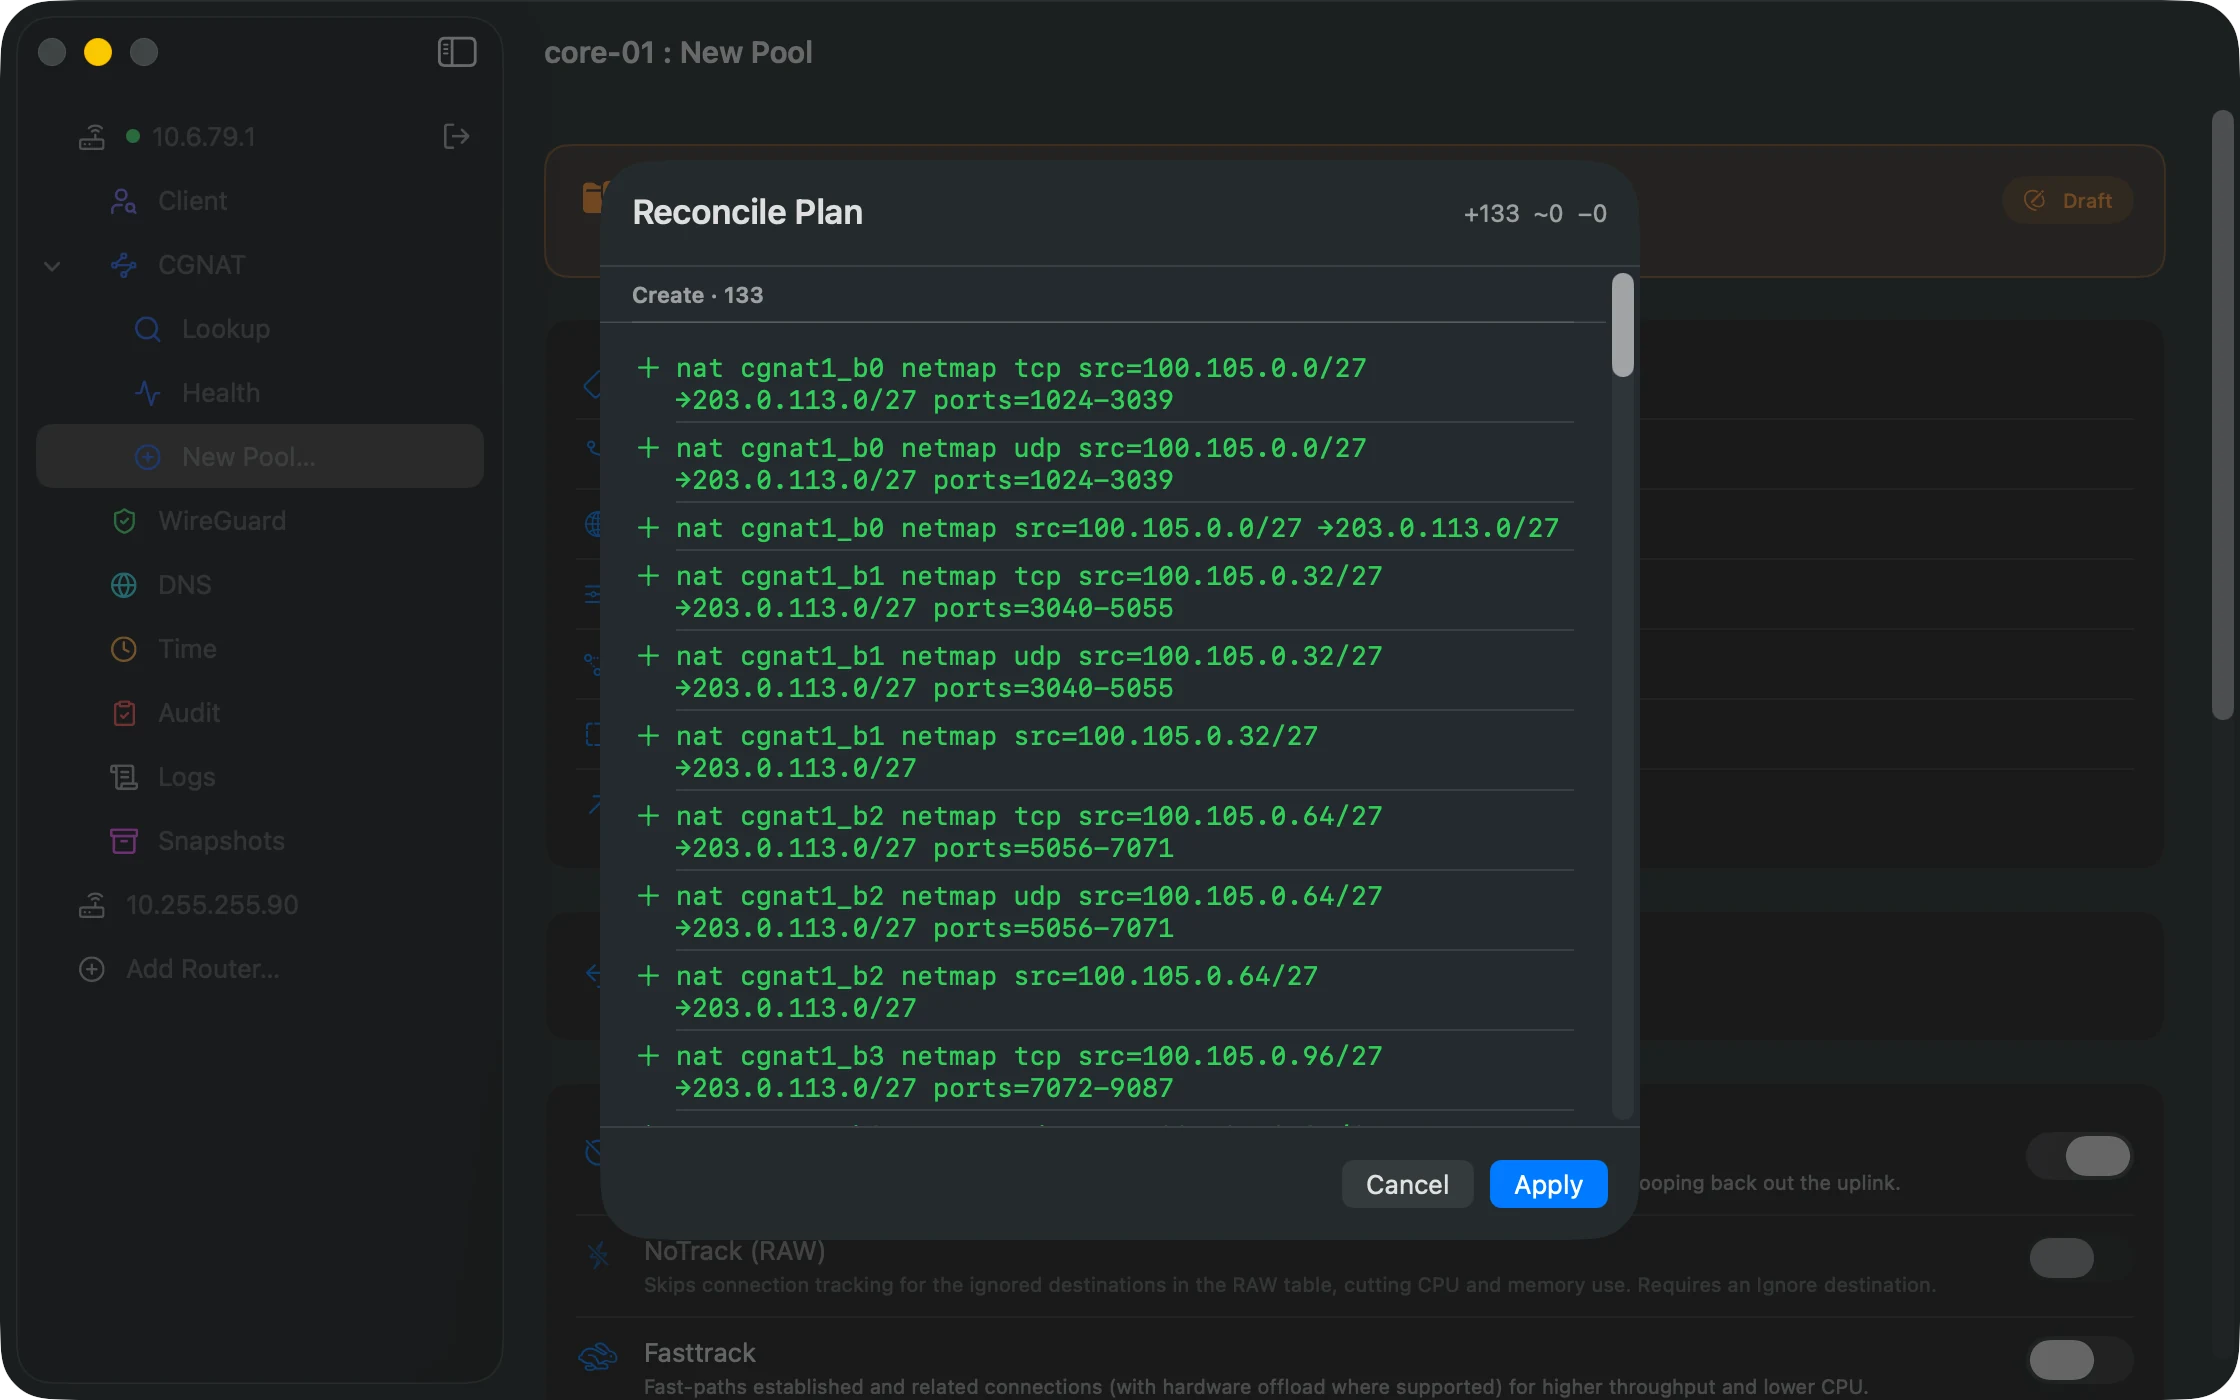
Task: Click the Snapshots archive icon
Action: [x=124, y=841]
